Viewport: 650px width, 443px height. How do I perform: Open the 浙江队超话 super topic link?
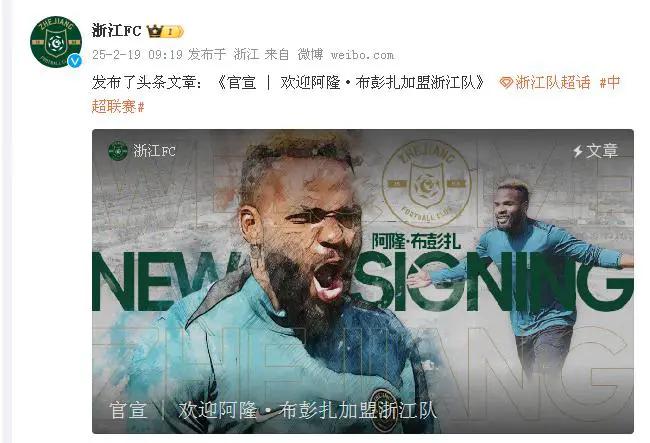[553, 82]
